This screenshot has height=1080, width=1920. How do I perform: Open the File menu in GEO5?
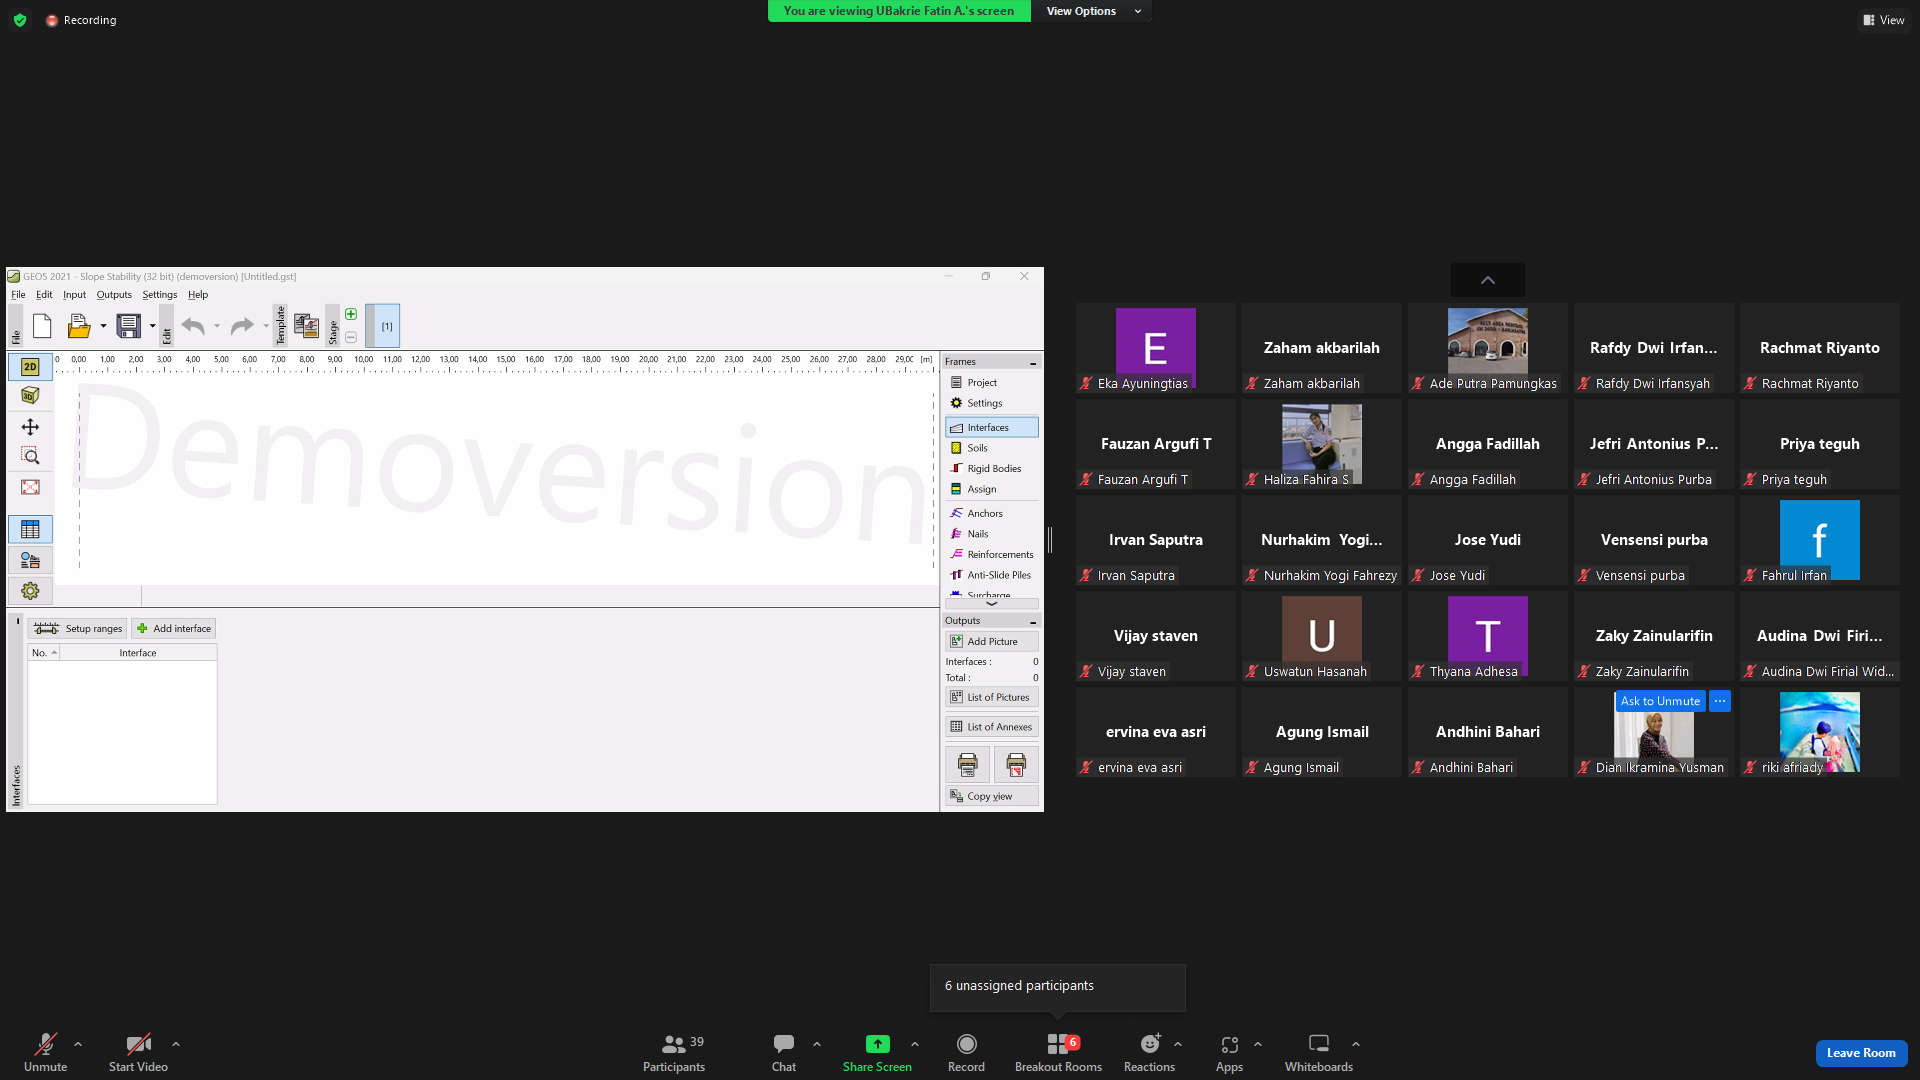coord(18,295)
